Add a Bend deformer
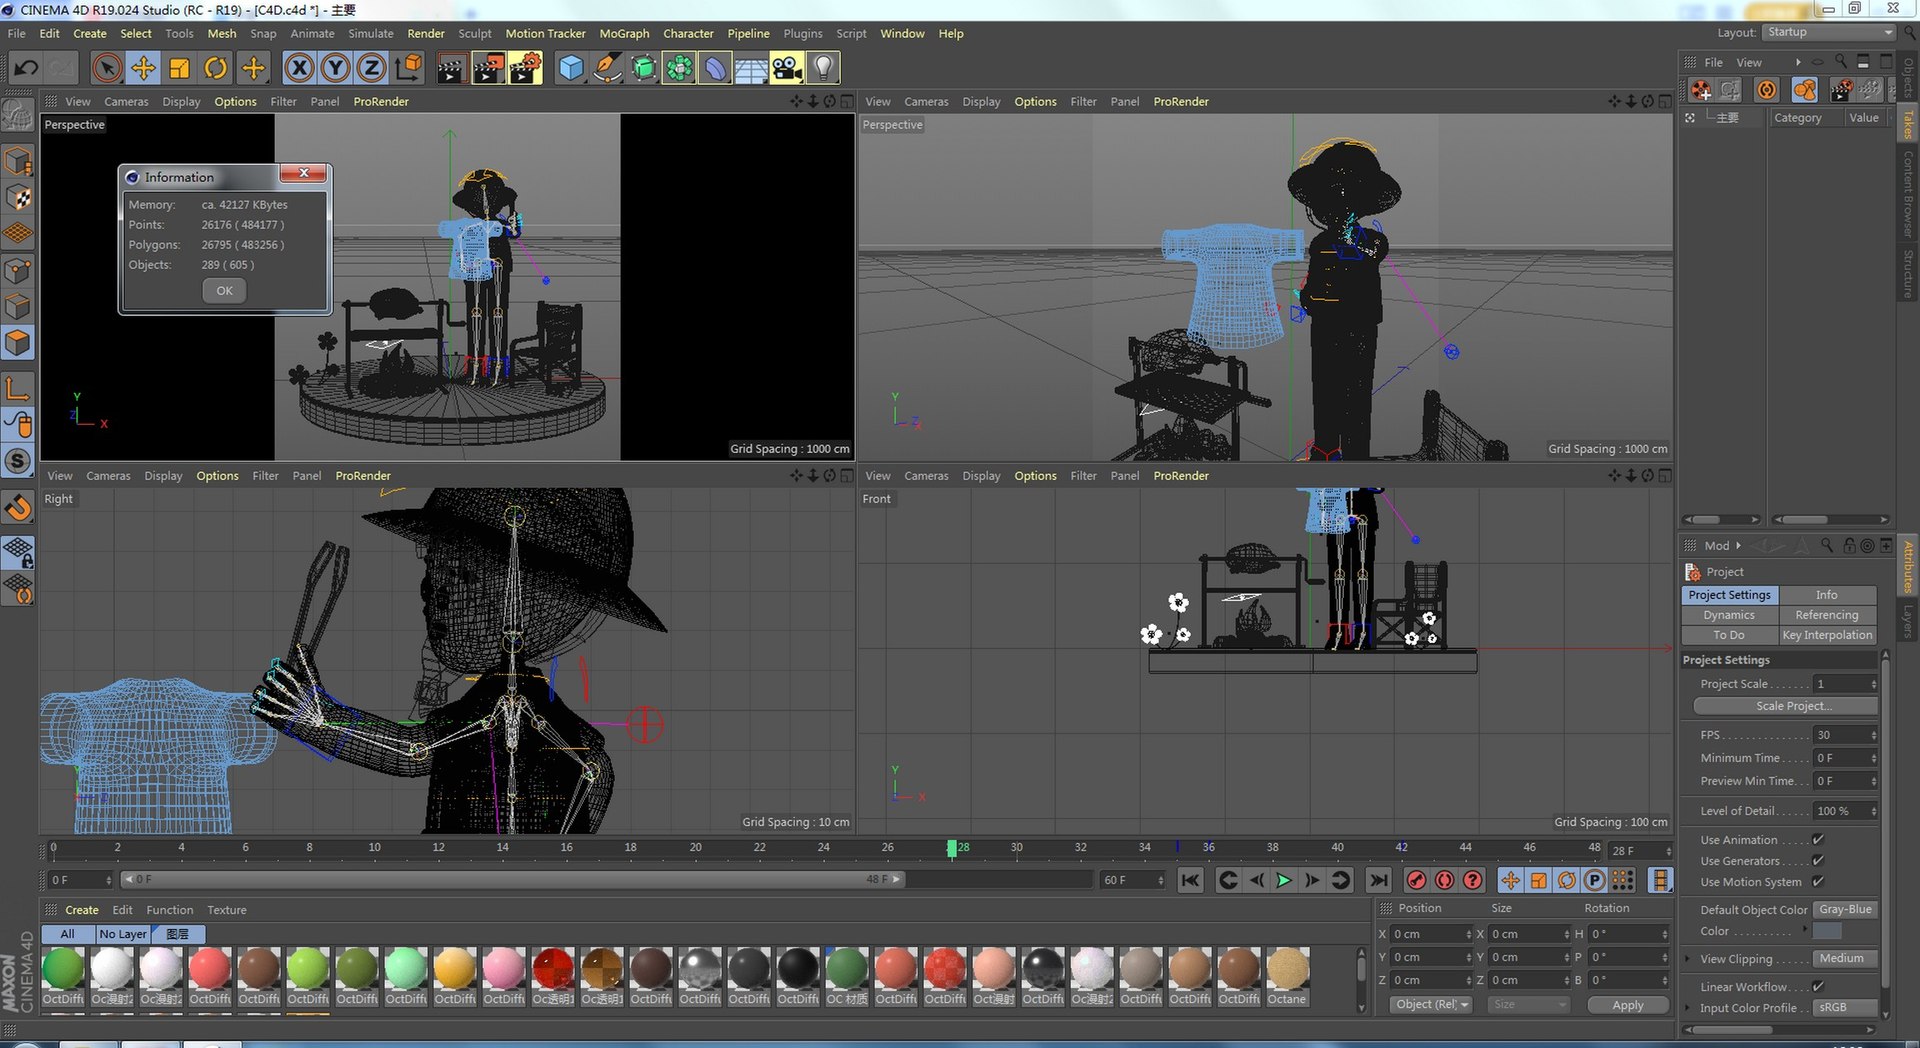 click(715, 68)
